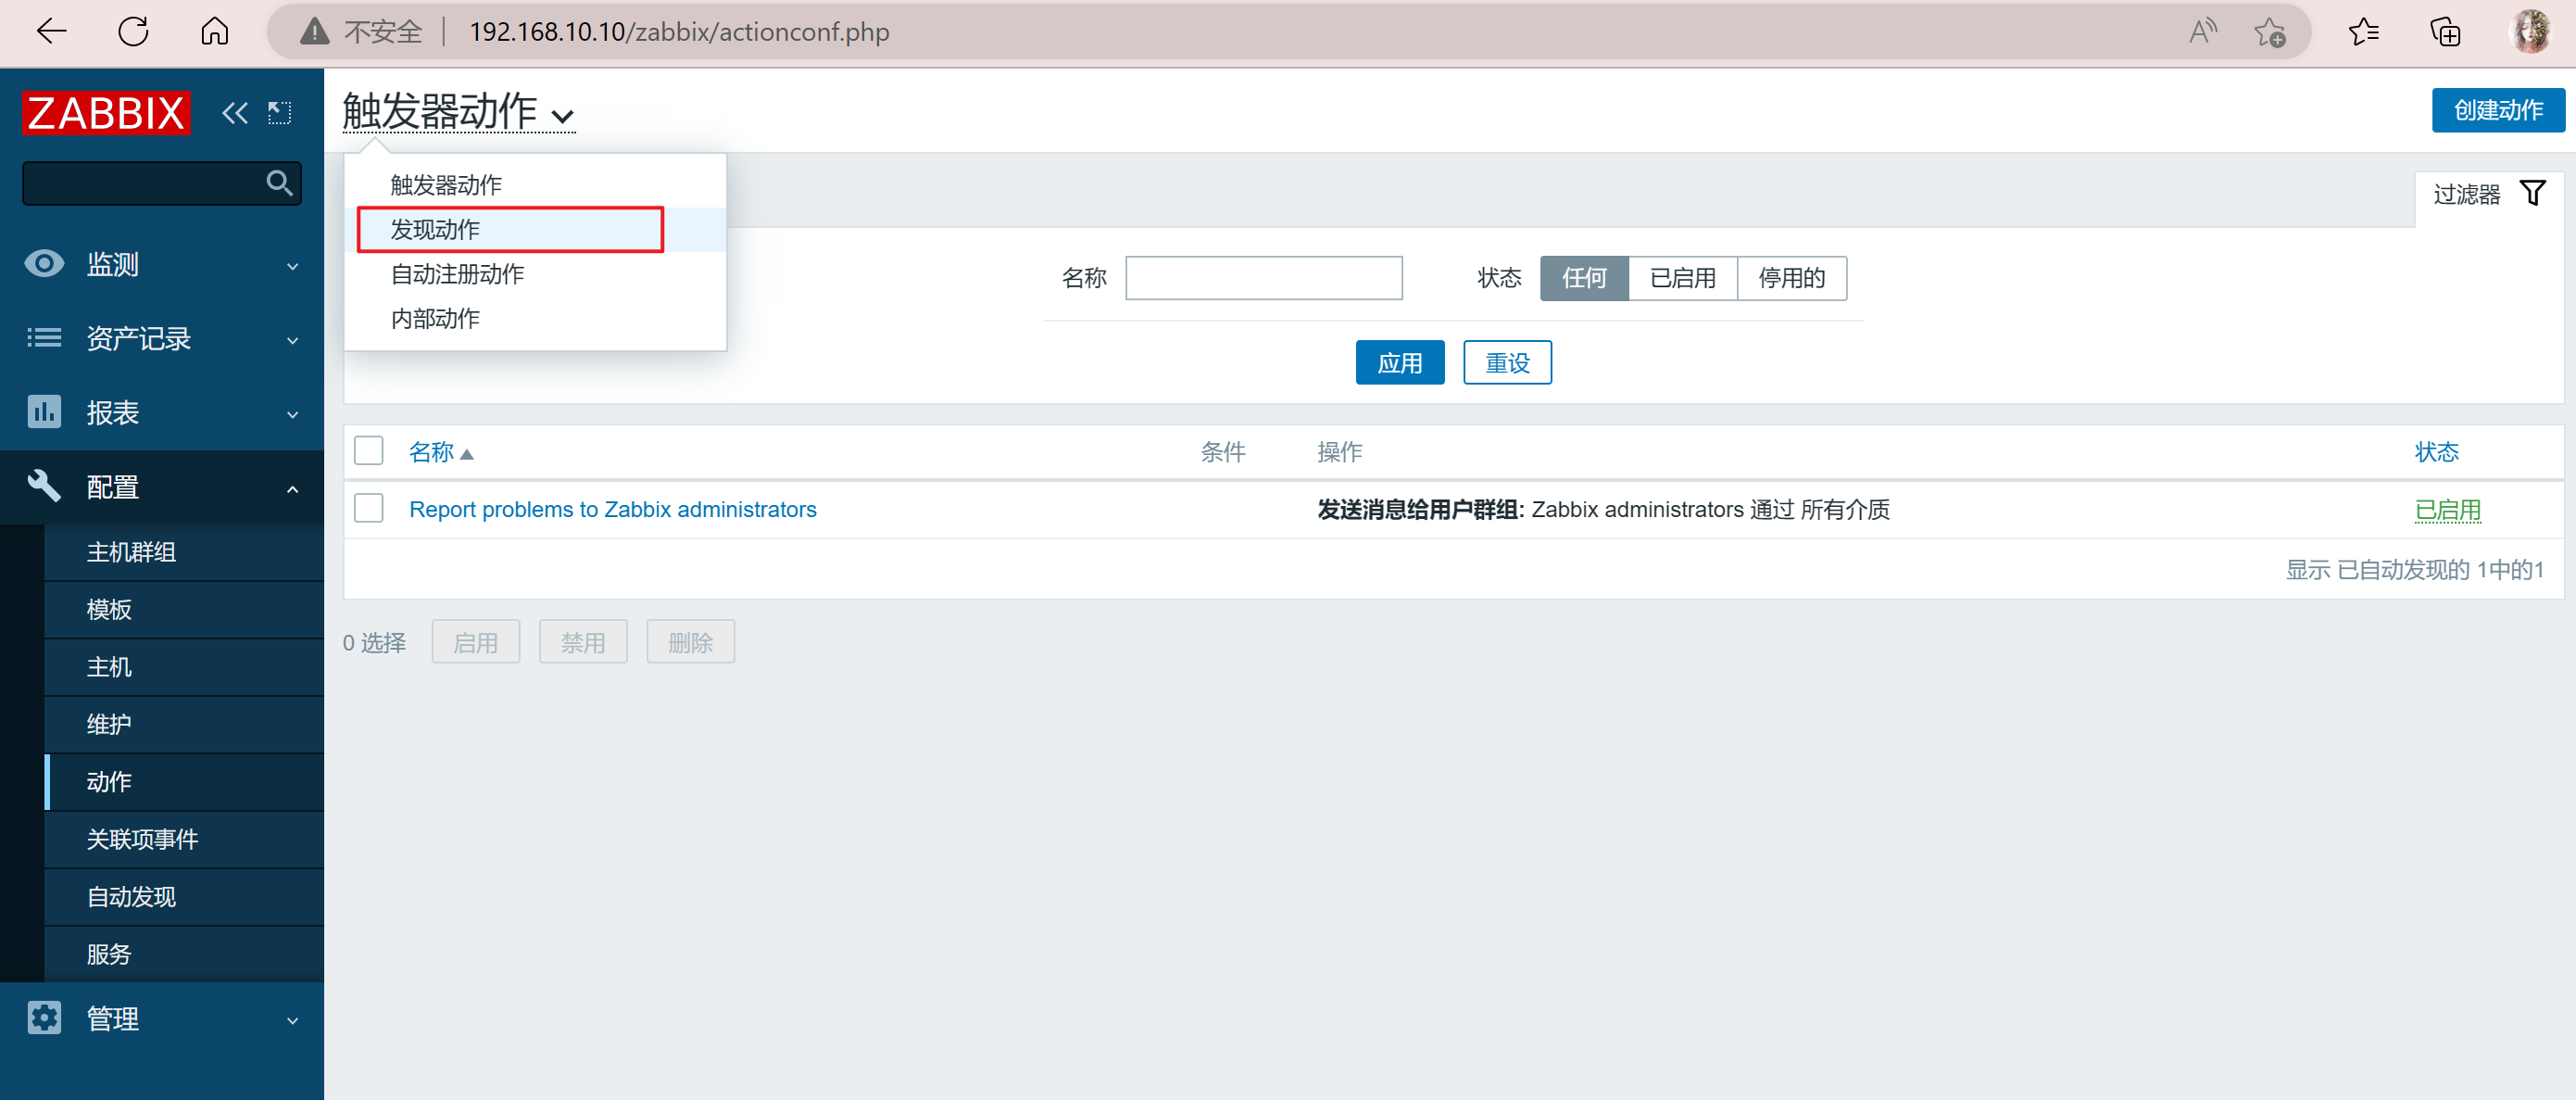This screenshot has height=1100, width=2576.
Task: Open browser home page icon
Action: pos(215,32)
